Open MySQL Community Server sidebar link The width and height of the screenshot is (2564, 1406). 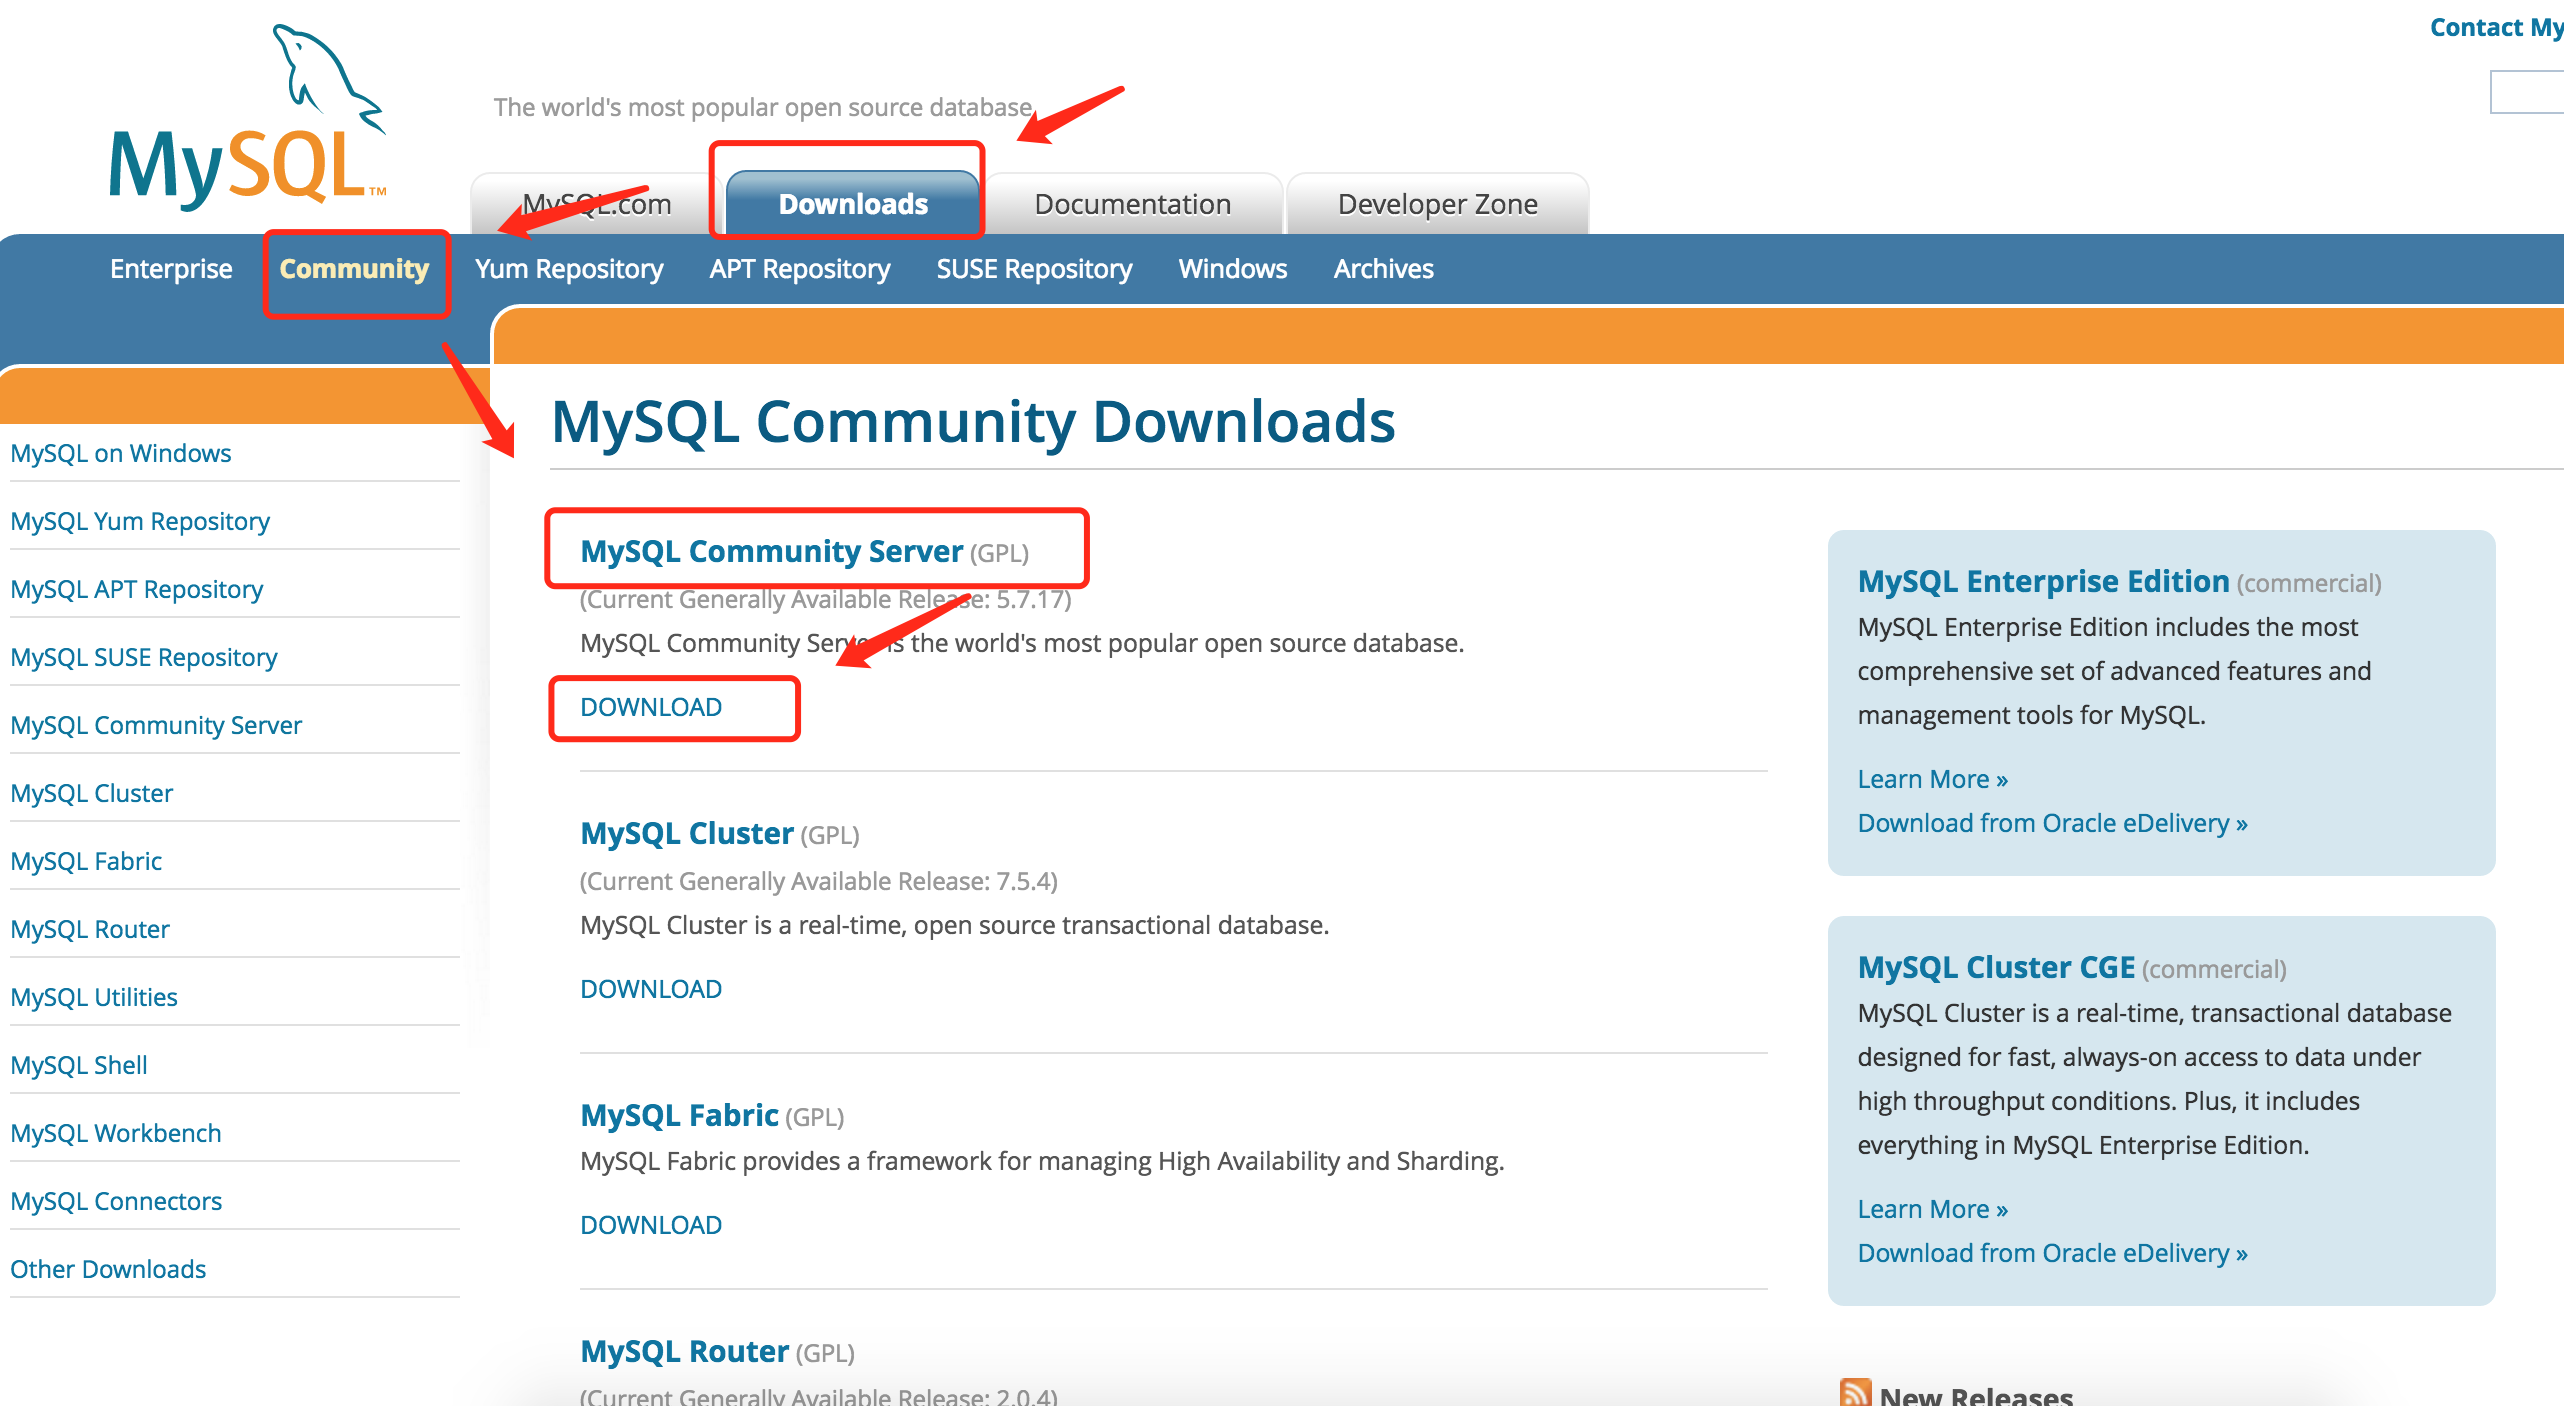tap(156, 725)
